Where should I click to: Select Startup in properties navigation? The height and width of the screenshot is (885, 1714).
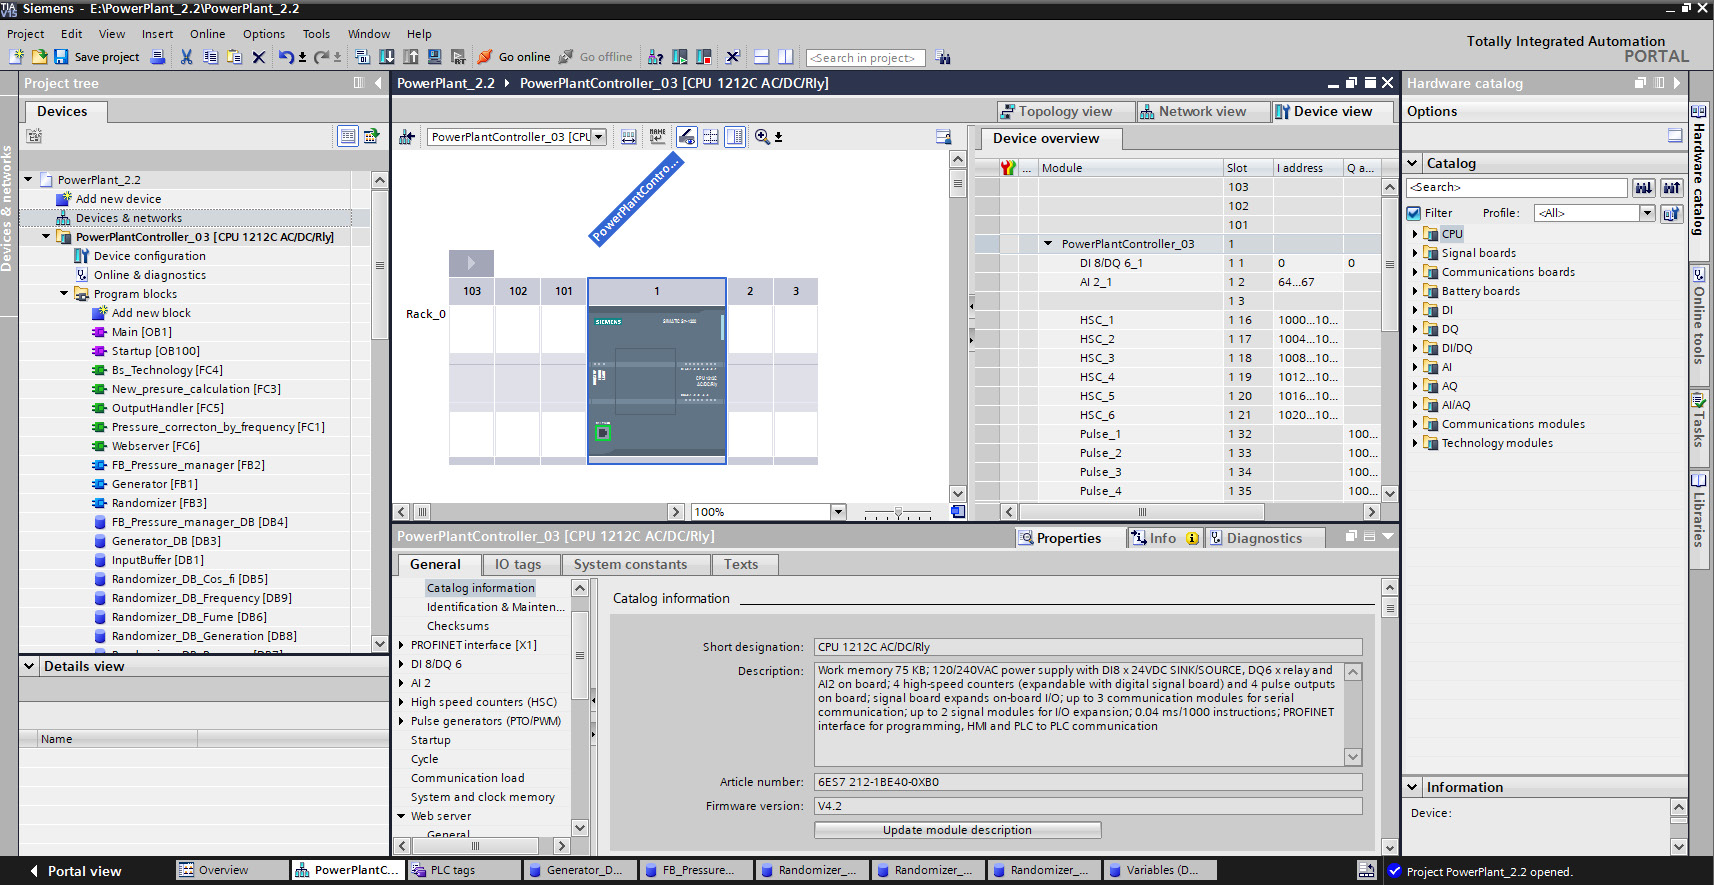431,740
